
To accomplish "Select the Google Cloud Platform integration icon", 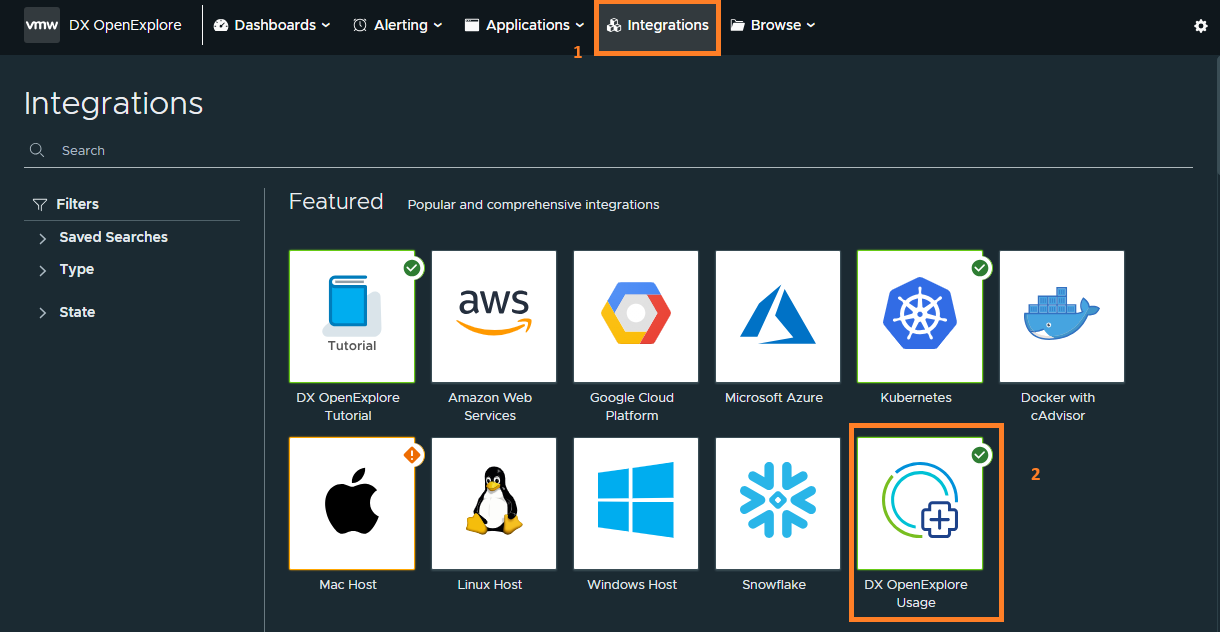I will [636, 316].
